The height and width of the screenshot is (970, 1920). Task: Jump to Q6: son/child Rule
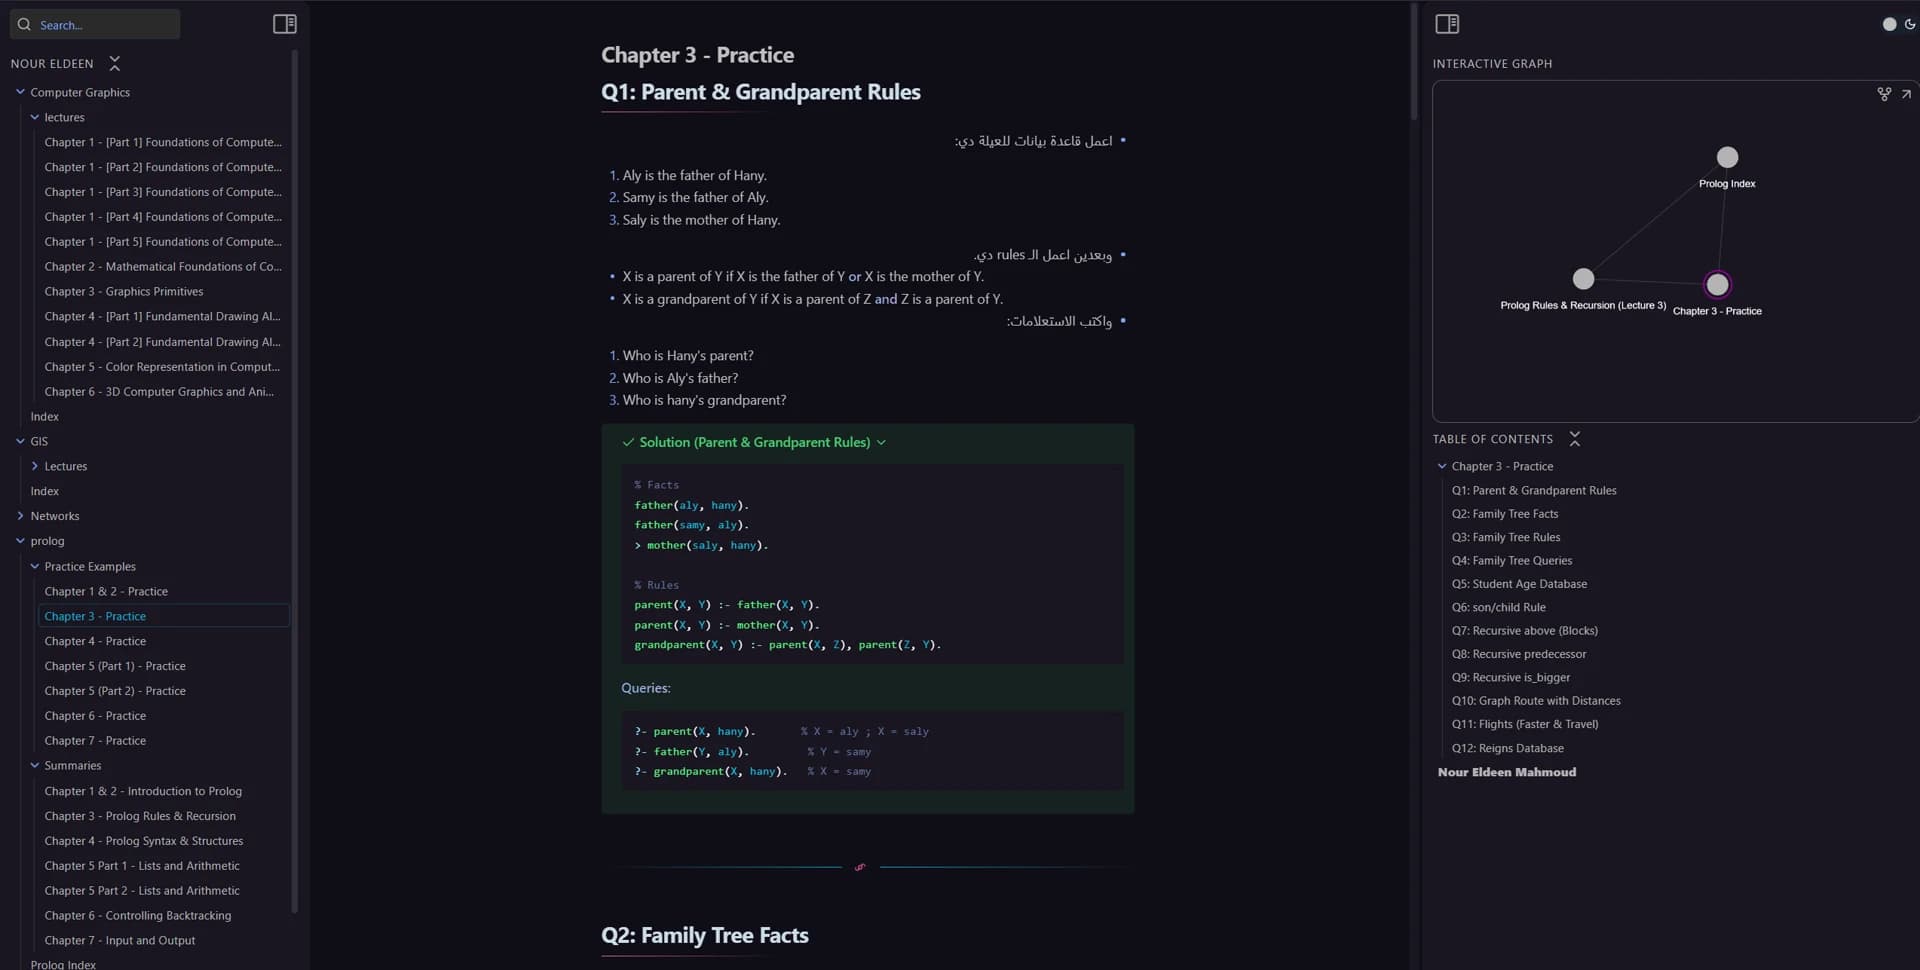click(1499, 608)
